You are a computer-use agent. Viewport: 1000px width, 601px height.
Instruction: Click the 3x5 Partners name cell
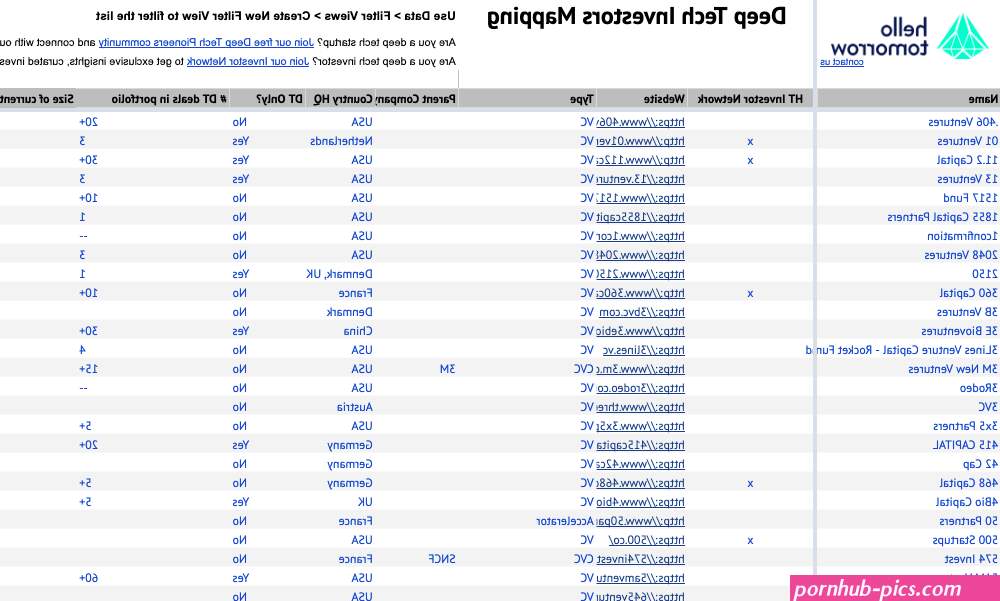click(x=966, y=426)
